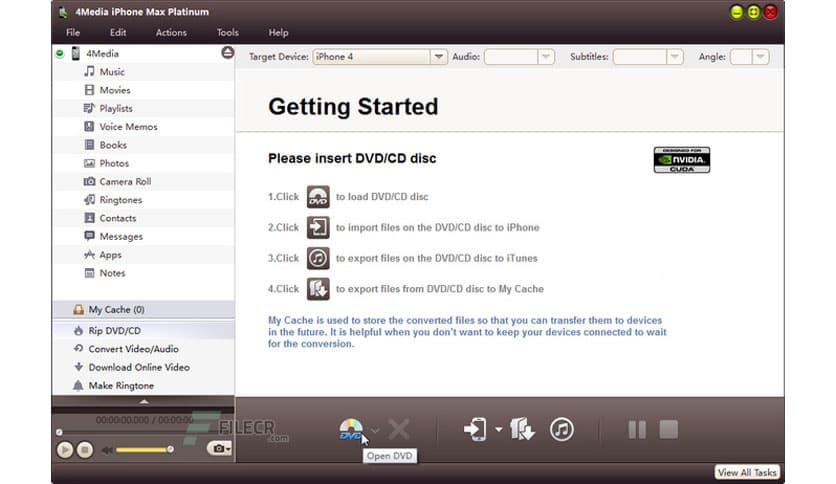Expand the arrow next to Open DVD

pos(375,431)
